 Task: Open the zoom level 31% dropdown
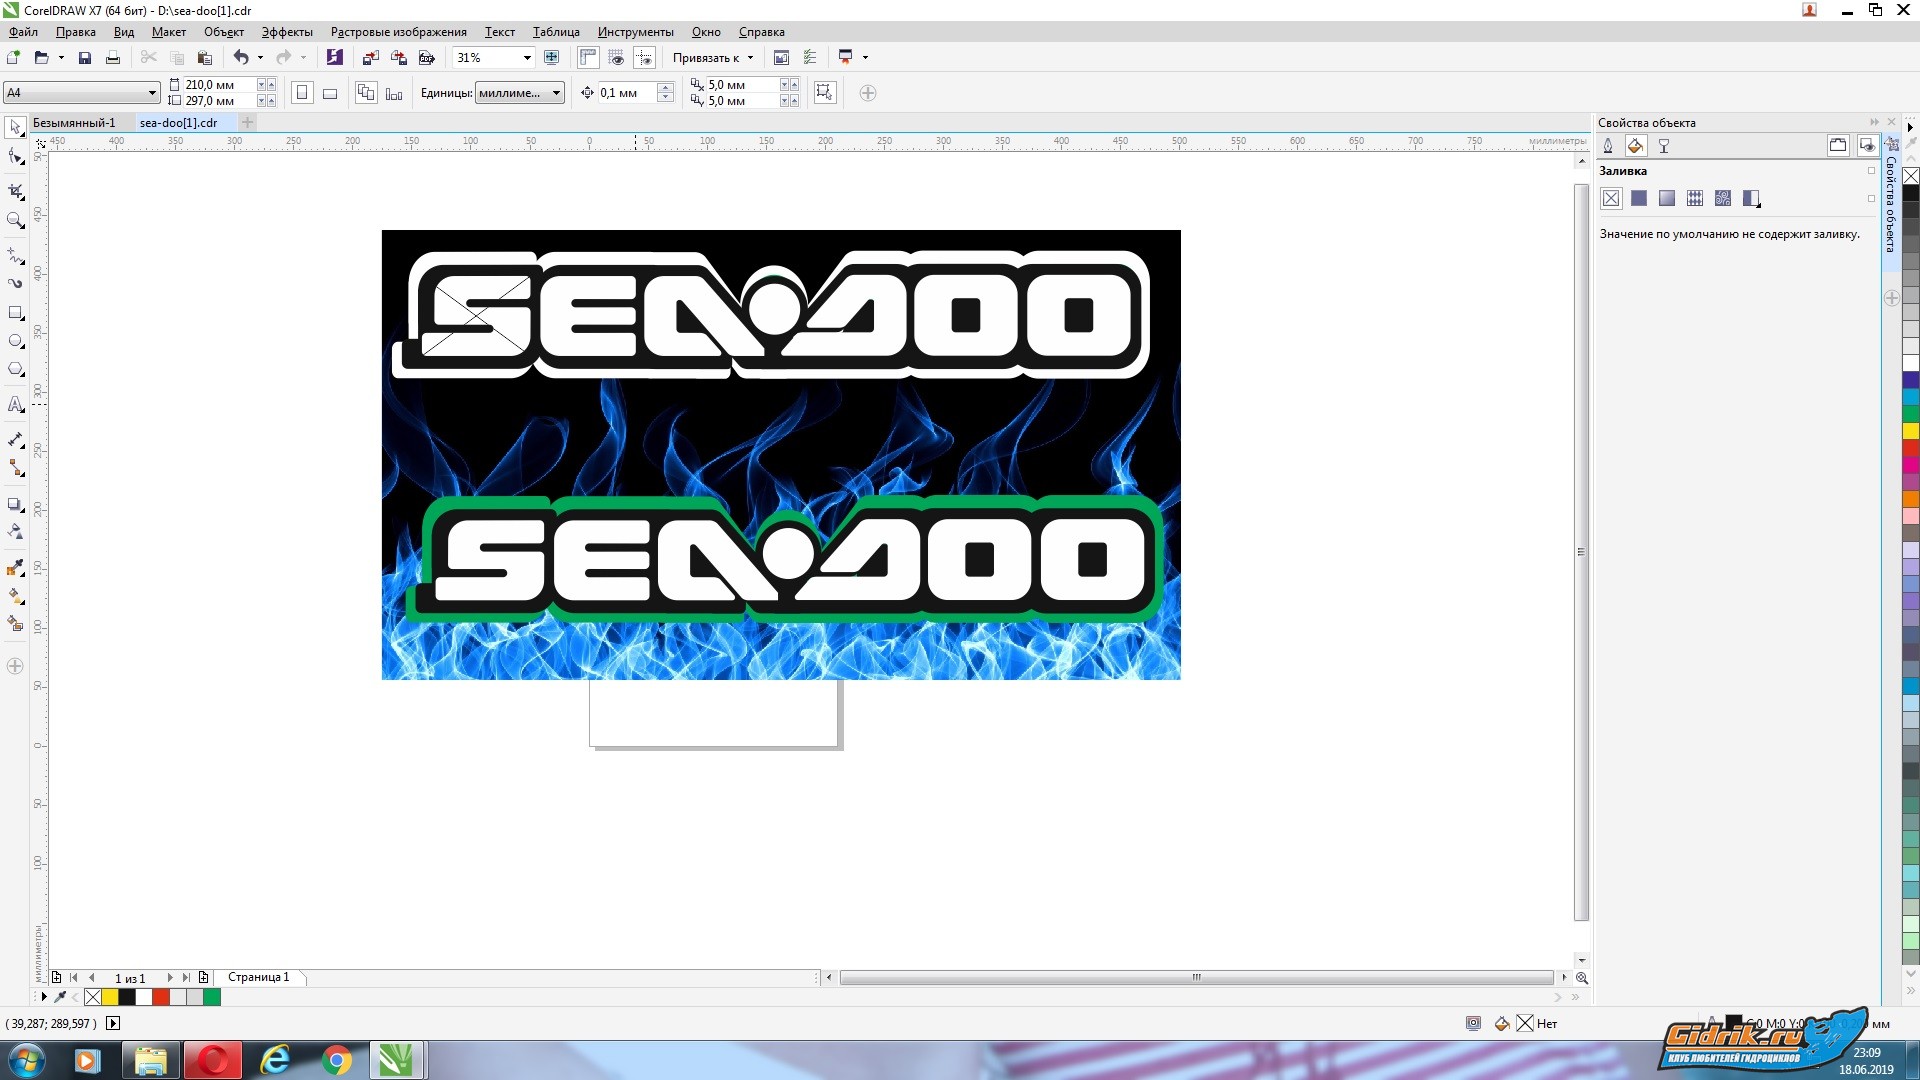tap(527, 58)
